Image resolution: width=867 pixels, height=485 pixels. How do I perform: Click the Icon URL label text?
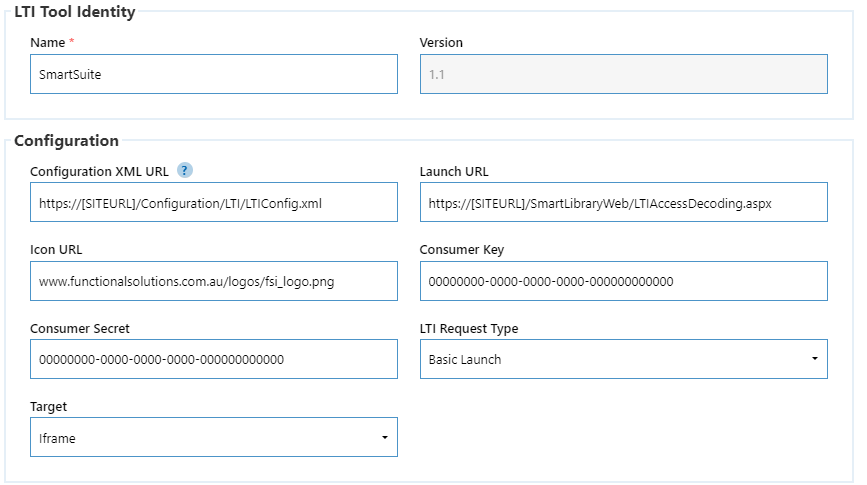click(x=56, y=249)
